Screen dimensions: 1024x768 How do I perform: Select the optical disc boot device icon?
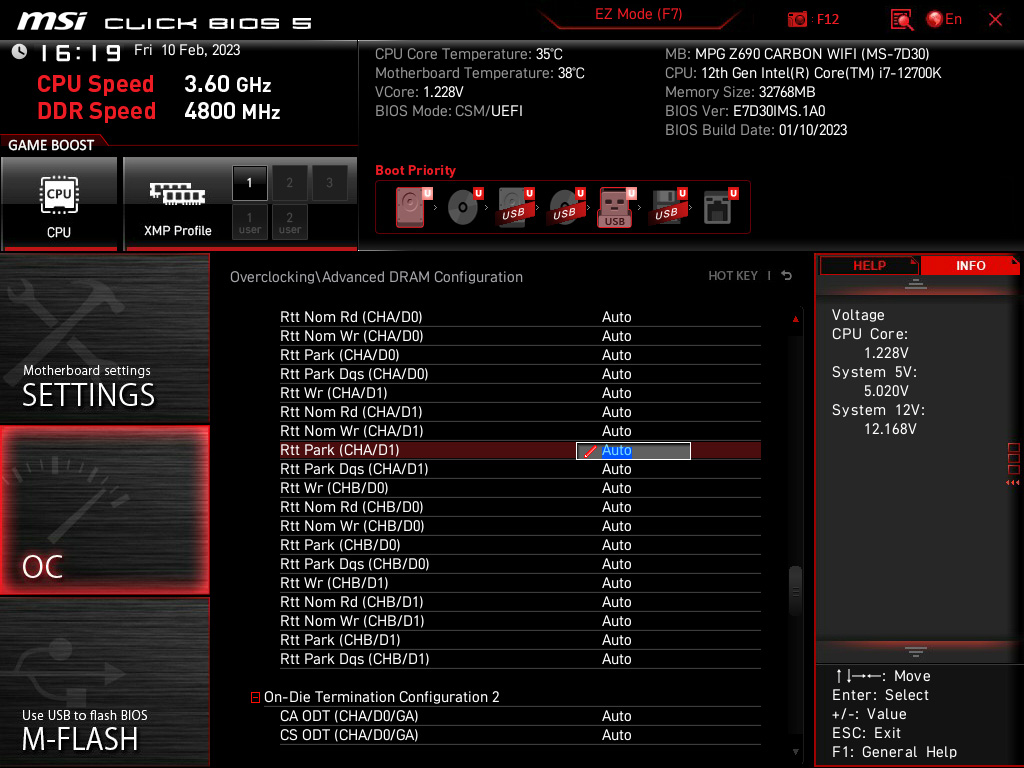pos(464,207)
